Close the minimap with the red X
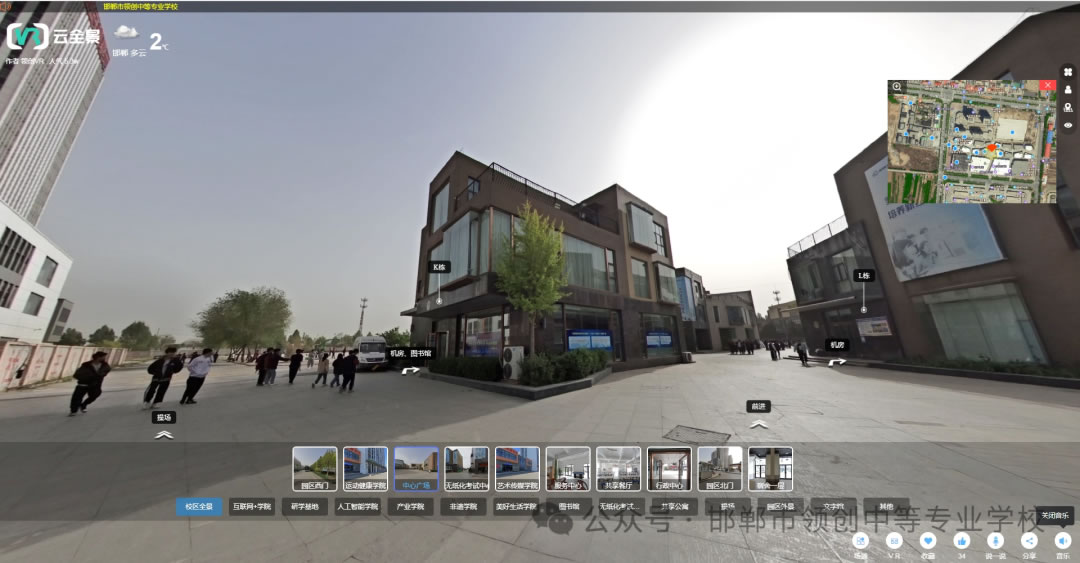 coord(1048,85)
